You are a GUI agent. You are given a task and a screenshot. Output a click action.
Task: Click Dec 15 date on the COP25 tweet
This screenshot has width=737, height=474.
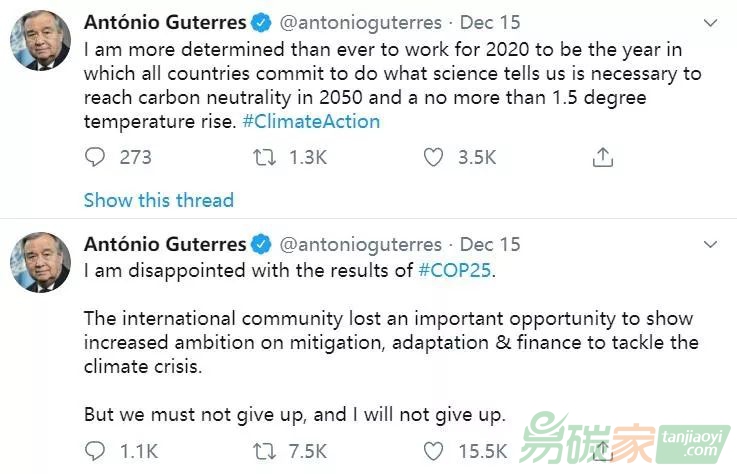490,244
